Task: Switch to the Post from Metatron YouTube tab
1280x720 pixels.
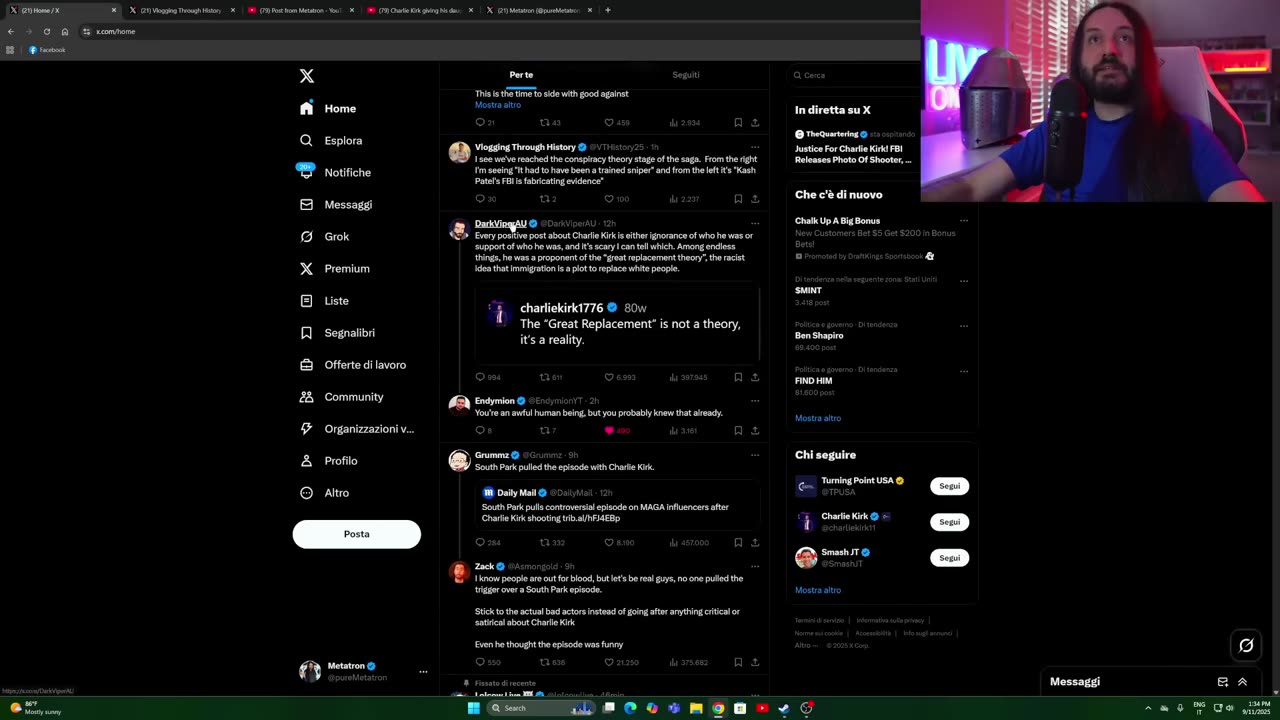Action: tap(299, 10)
